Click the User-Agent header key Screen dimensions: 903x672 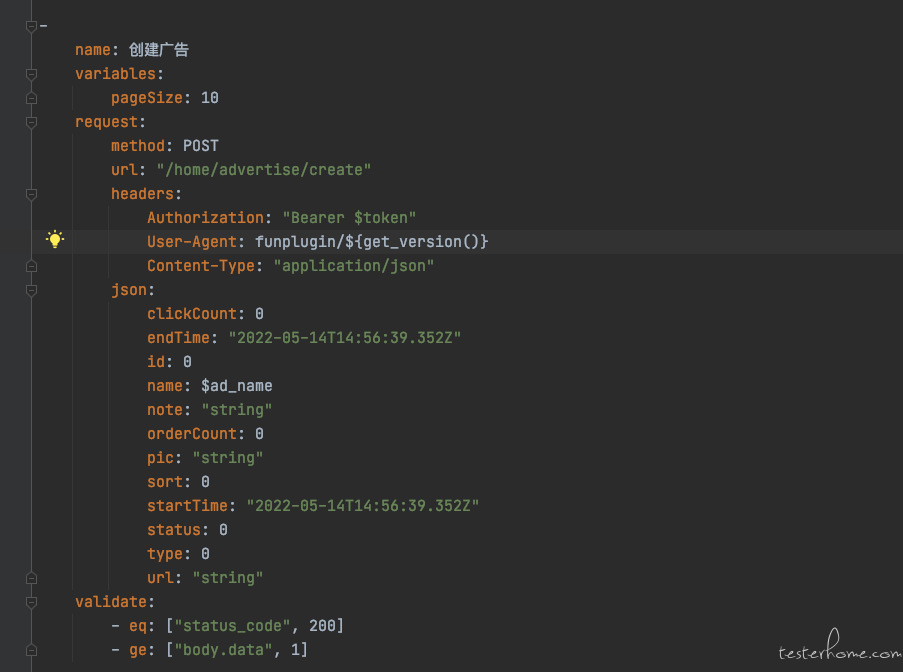[192, 242]
